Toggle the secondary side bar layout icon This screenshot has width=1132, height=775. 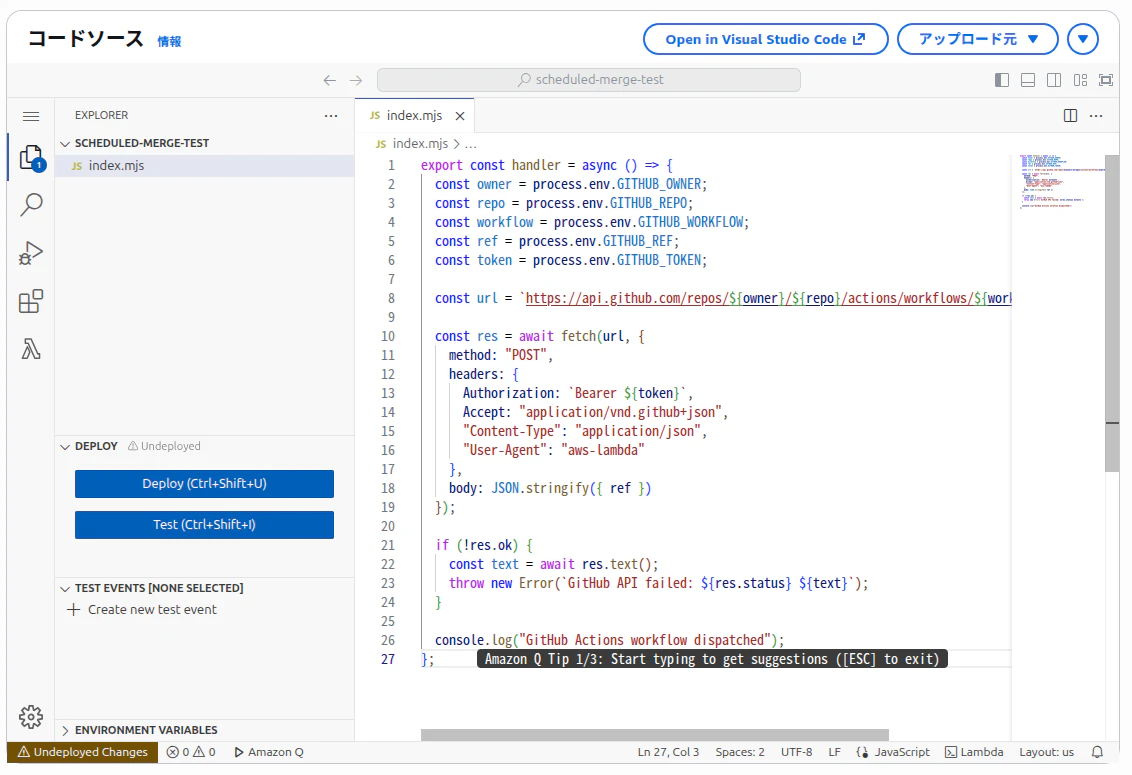[1054, 80]
